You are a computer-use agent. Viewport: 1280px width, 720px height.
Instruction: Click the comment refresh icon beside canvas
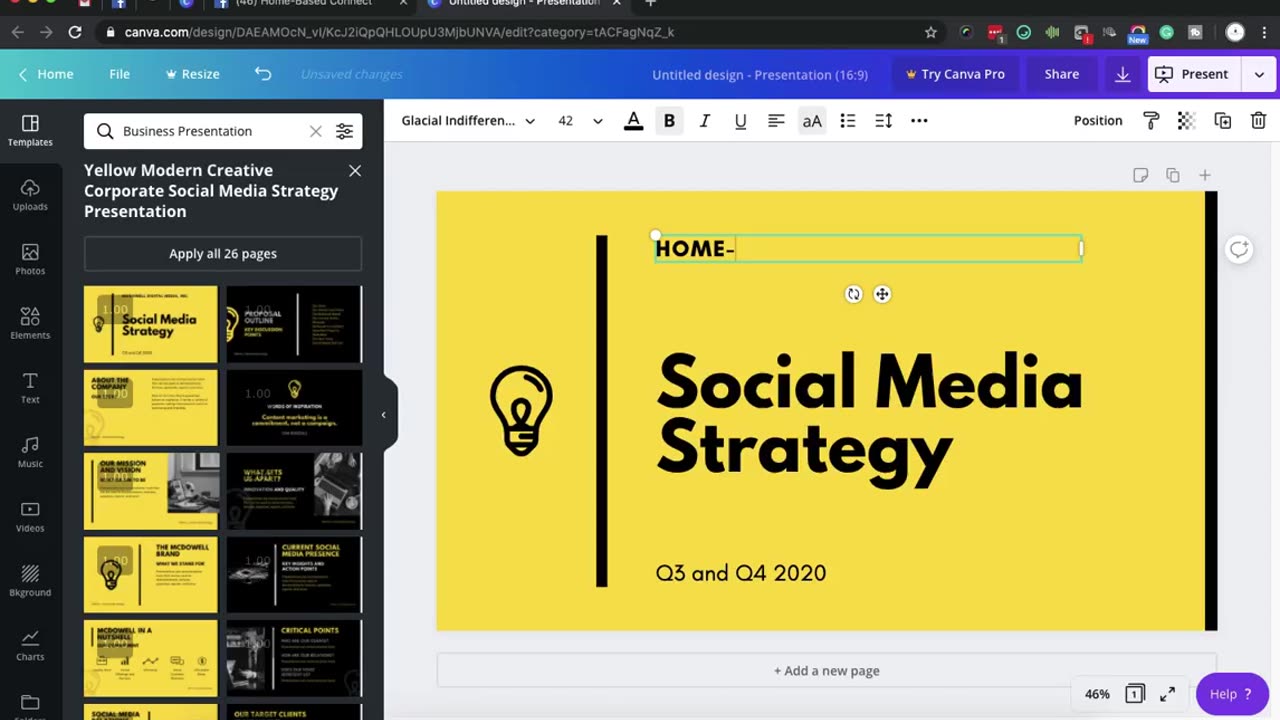click(1239, 249)
